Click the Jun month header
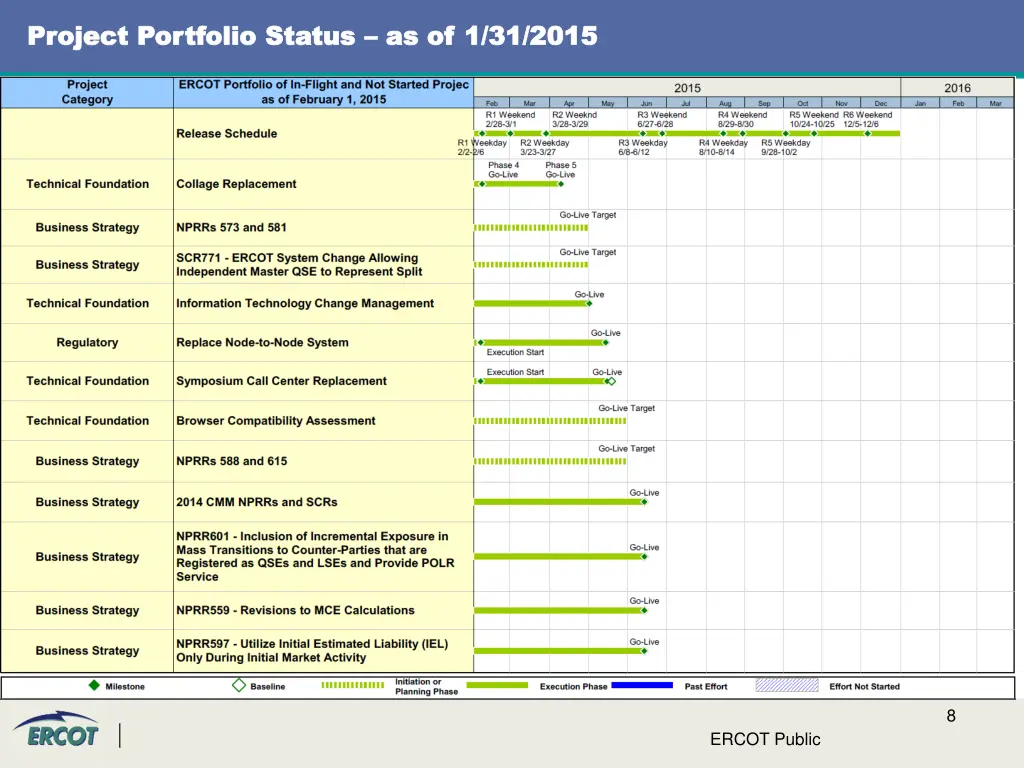Screen dimensions: 1024x768 (x=647, y=103)
